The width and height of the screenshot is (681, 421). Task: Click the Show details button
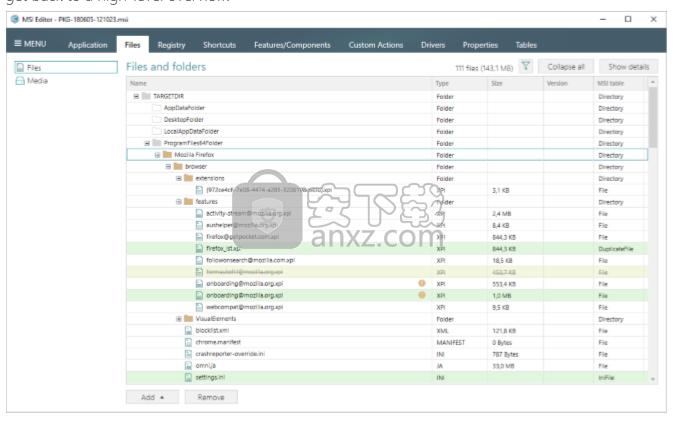(x=628, y=66)
